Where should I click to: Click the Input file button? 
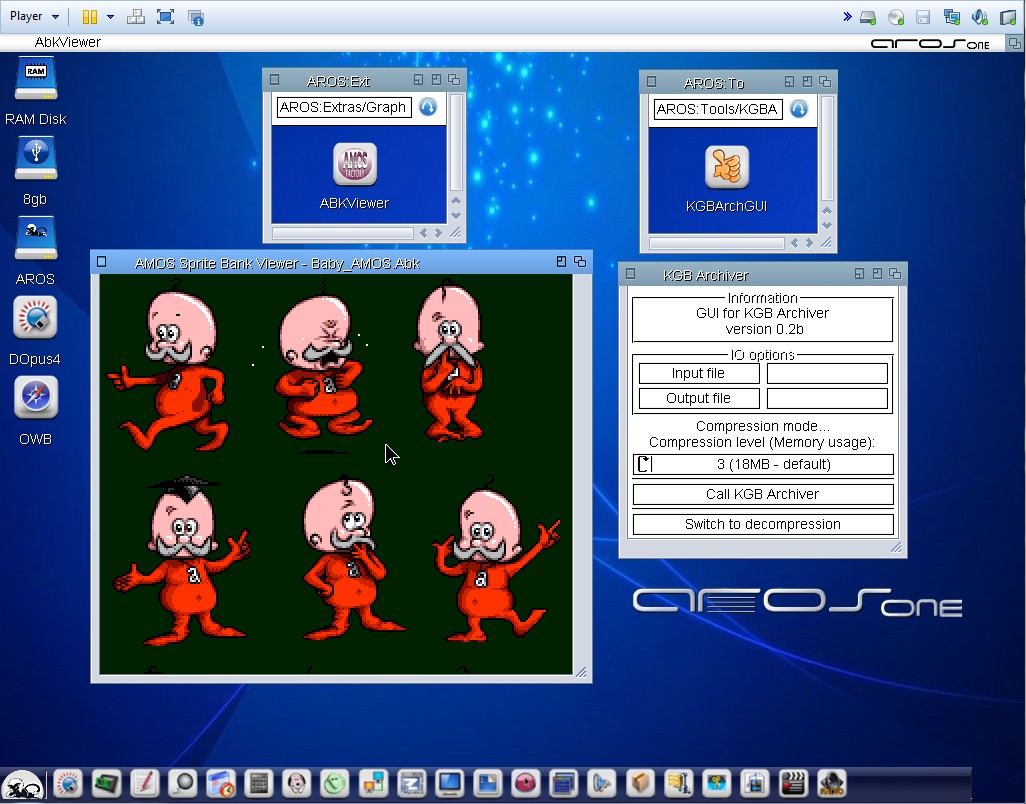tap(698, 373)
